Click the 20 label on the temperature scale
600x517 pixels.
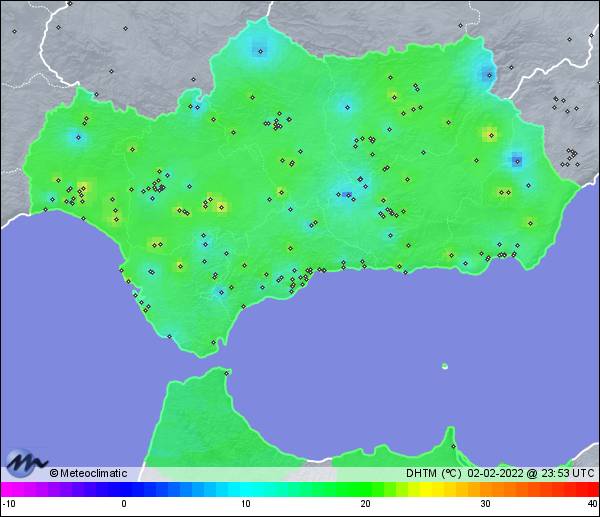[x=365, y=504]
